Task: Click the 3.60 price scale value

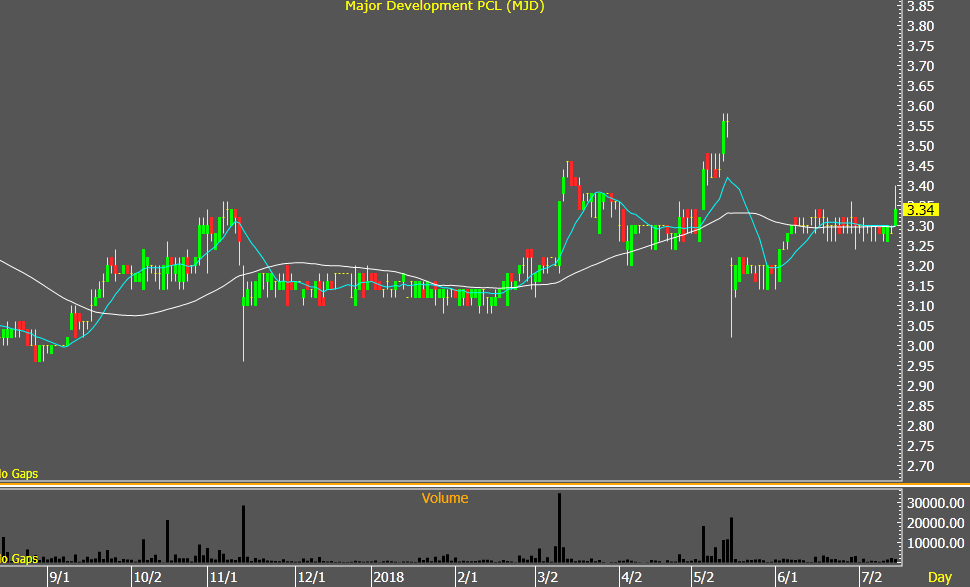Action: pyautogui.click(x=920, y=106)
